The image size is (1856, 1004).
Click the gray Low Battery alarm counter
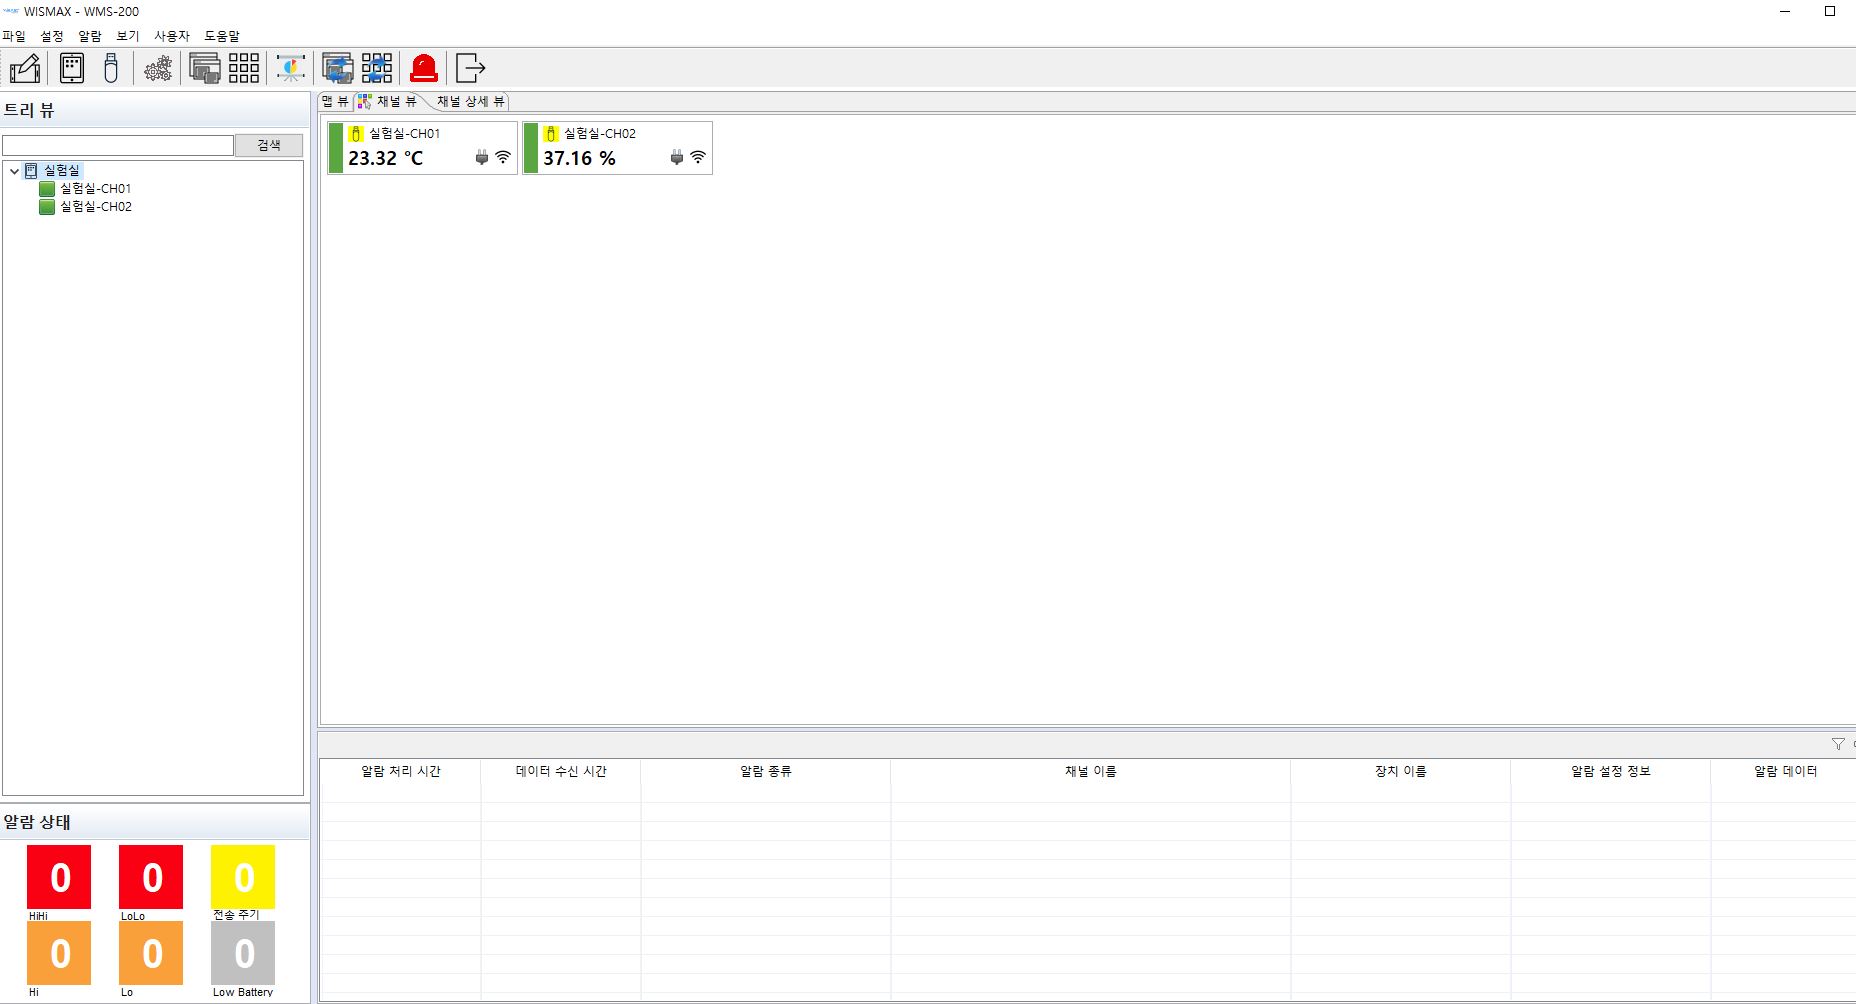coord(243,953)
